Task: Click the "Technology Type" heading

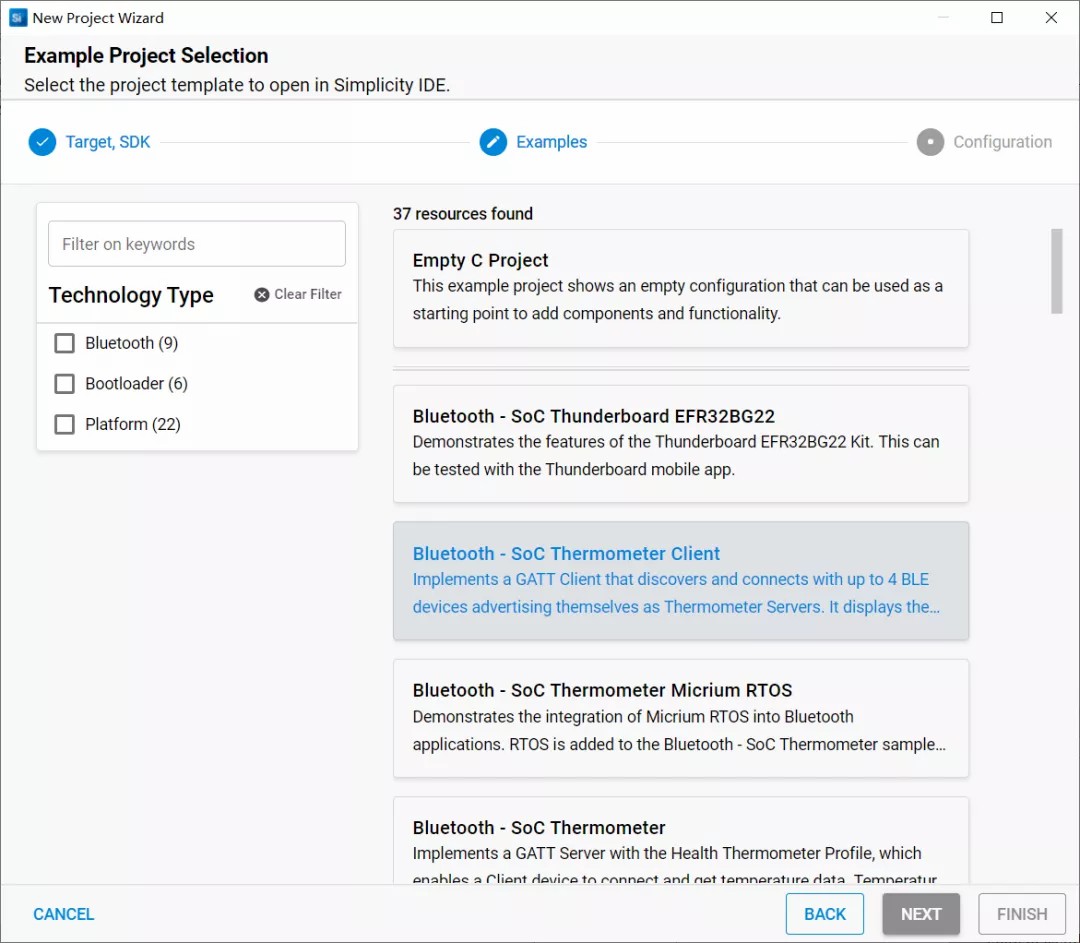Action: click(x=131, y=295)
